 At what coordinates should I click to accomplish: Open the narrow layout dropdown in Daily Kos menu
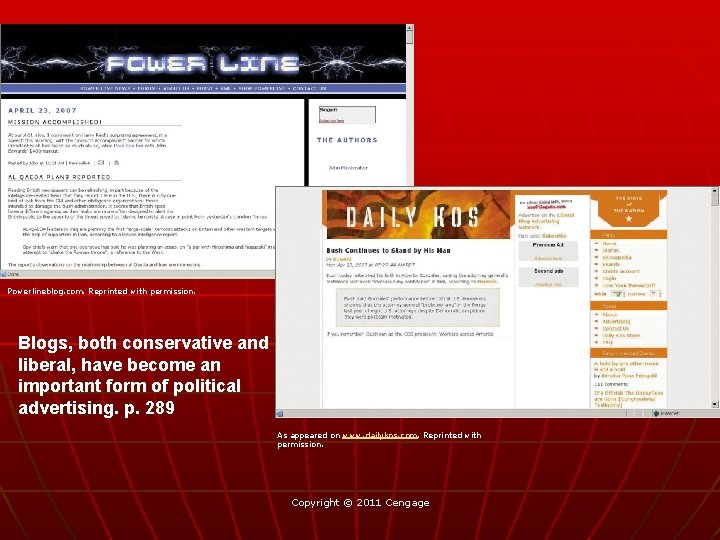tap(656, 294)
